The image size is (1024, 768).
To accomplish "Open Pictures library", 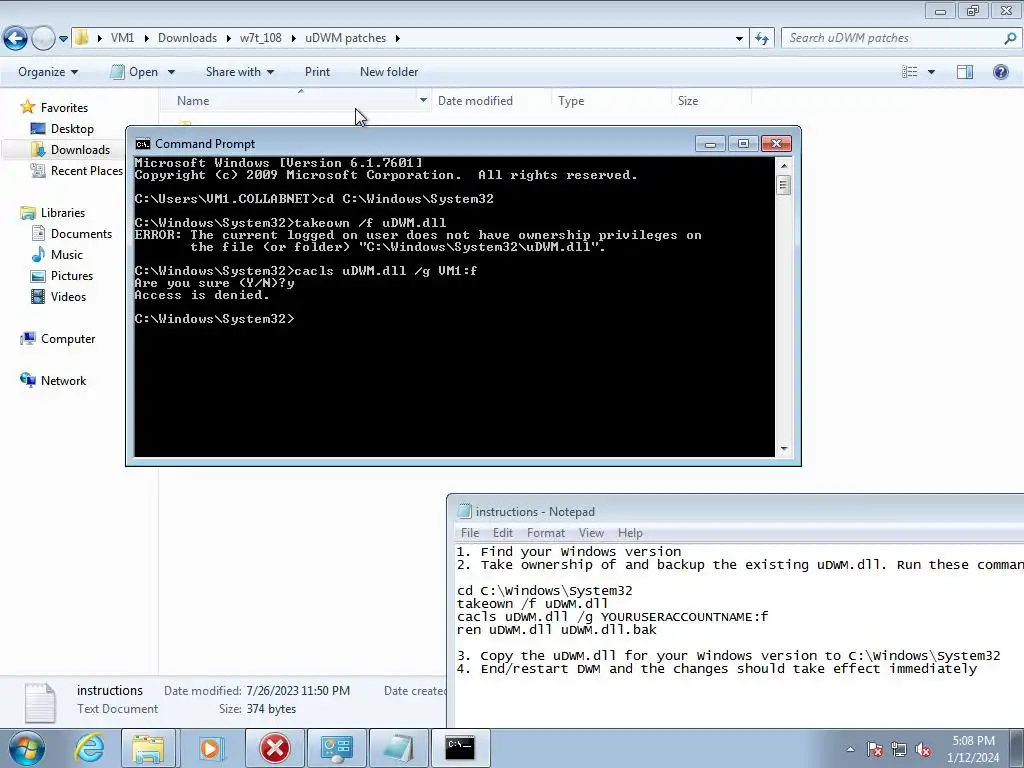I will 72,276.
